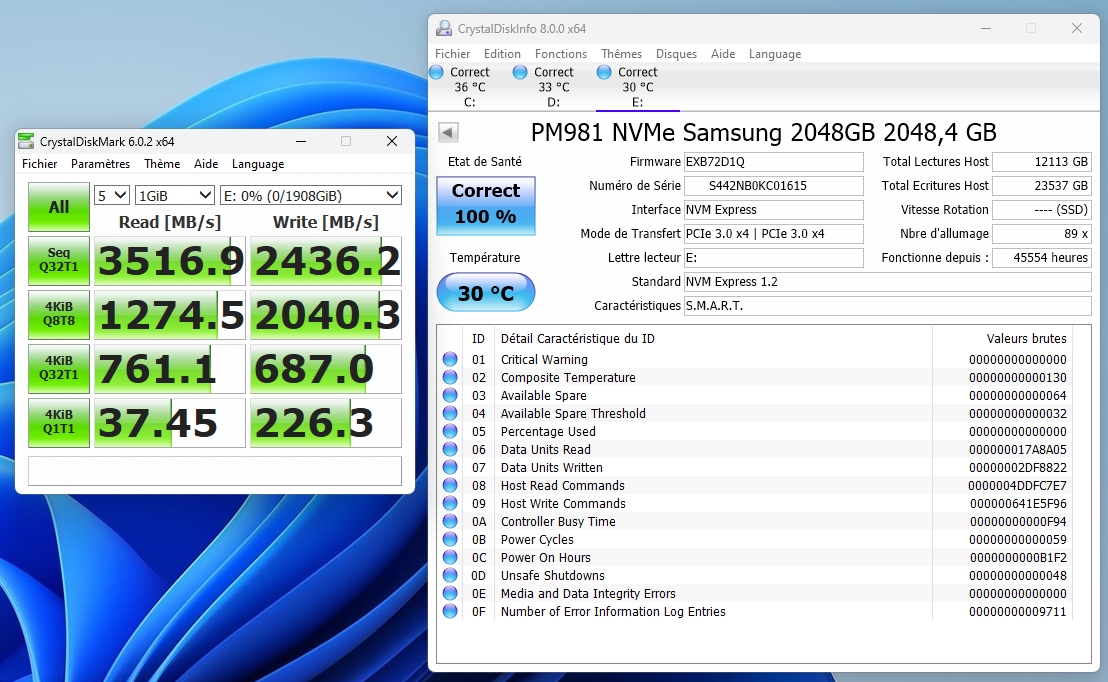Click the previous disk arrow in CrystalDiskInfo

(449, 132)
